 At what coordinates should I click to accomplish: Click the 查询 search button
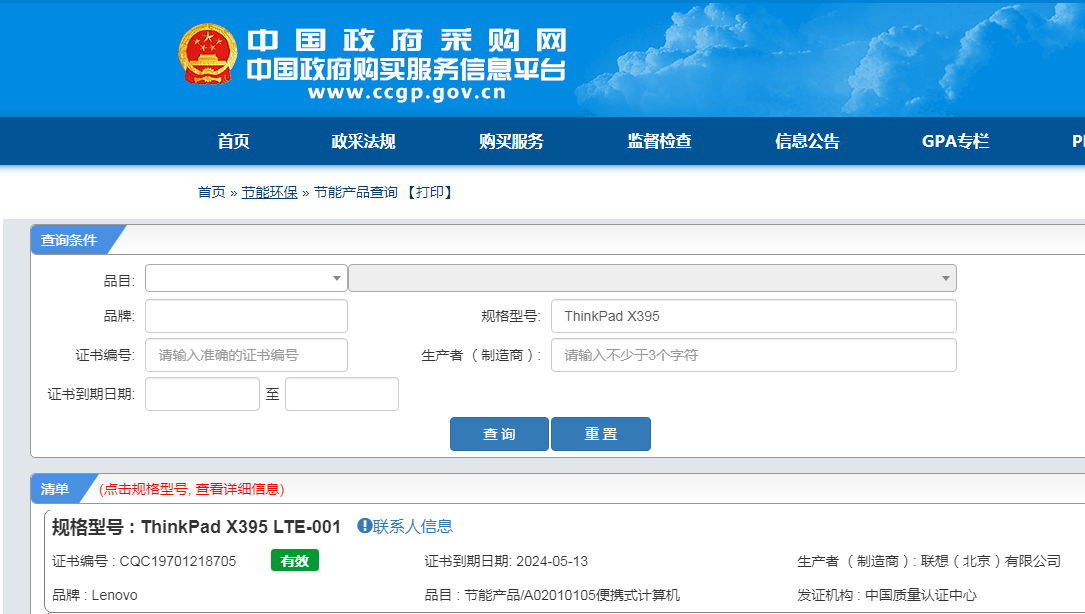pos(500,434)
